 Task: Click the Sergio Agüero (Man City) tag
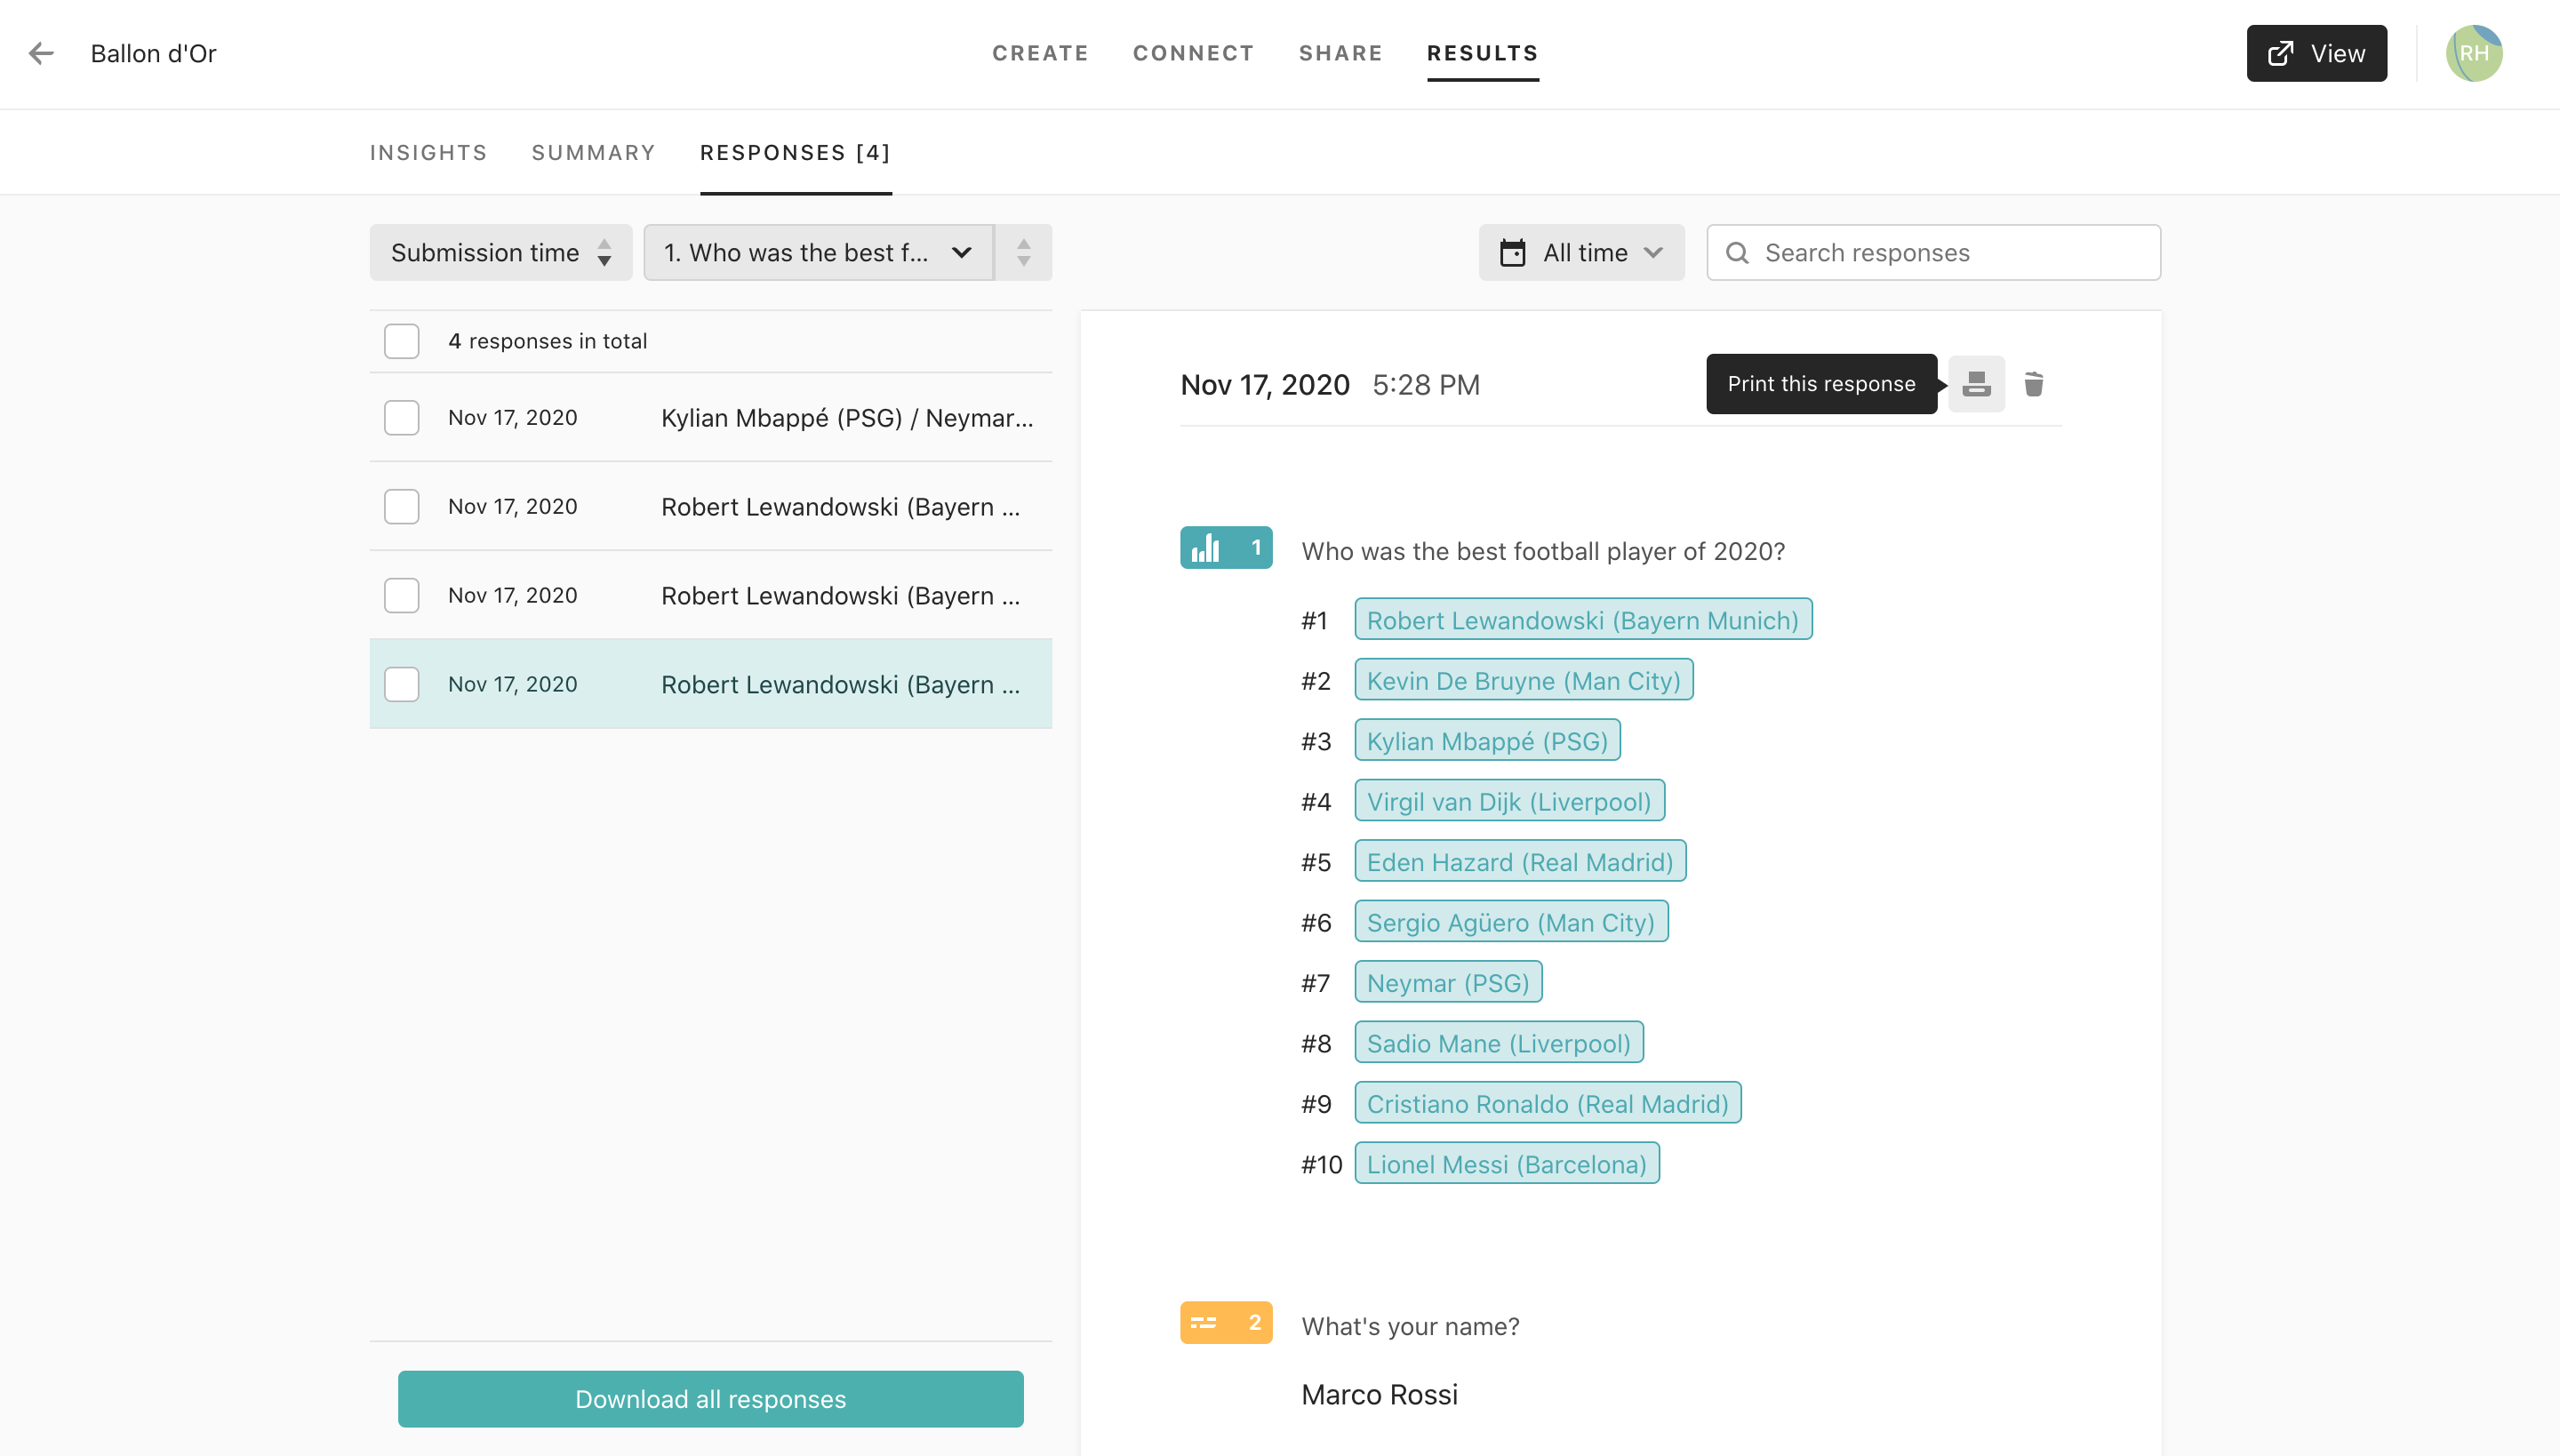(1511, 922)
